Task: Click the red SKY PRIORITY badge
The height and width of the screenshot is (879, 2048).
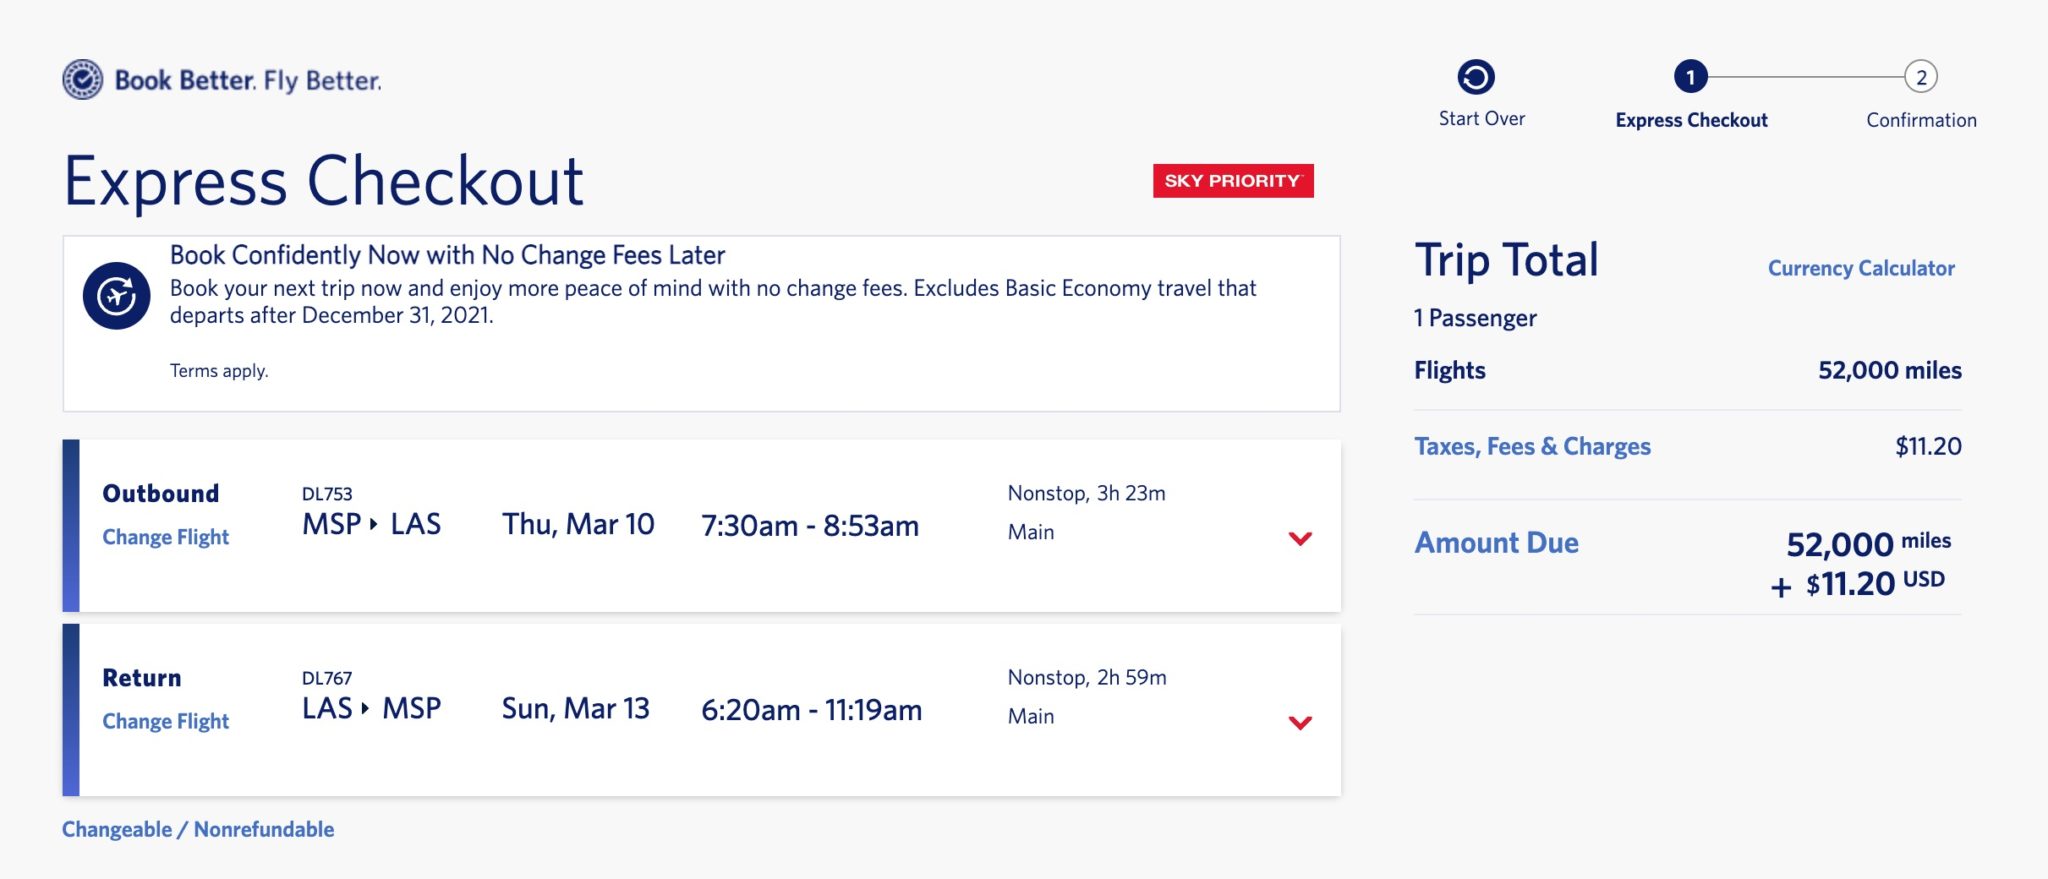Action: click(1232, 182)
